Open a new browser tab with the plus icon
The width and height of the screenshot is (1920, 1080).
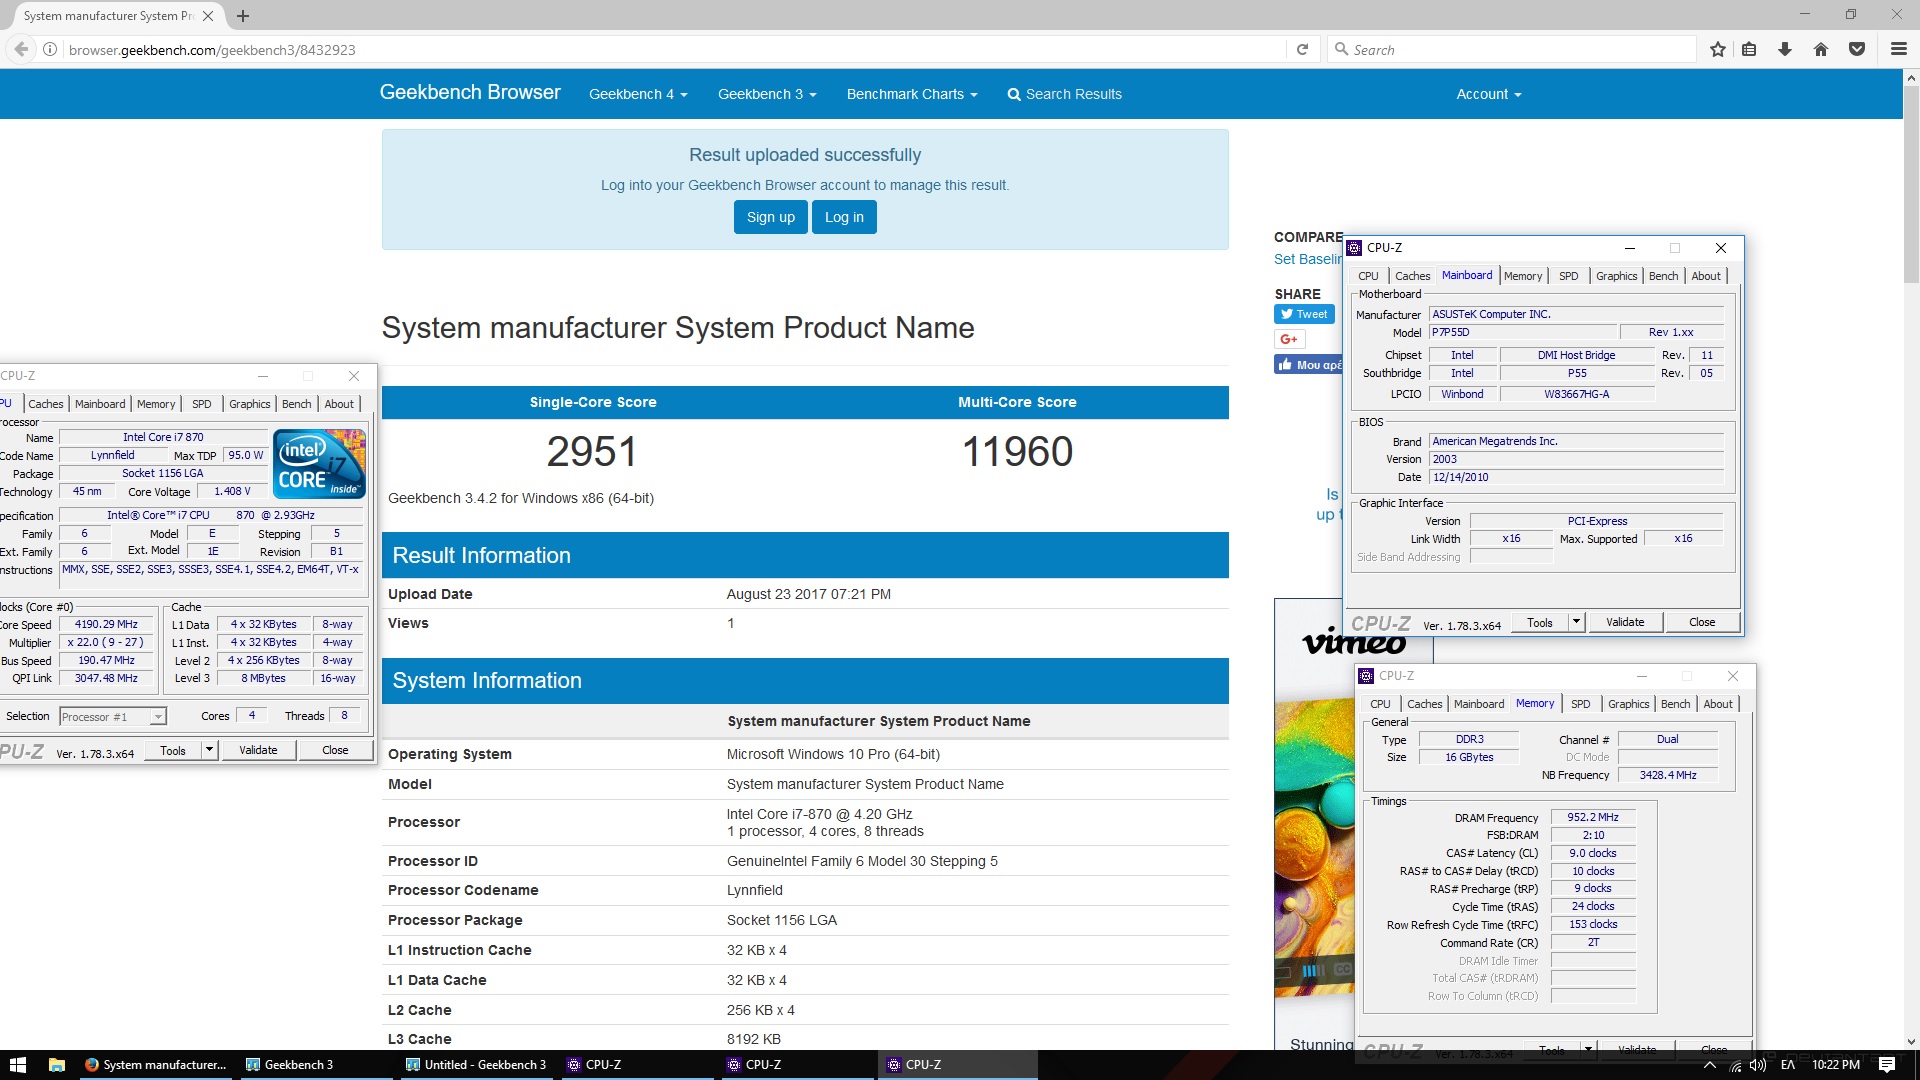click(243, 16)
